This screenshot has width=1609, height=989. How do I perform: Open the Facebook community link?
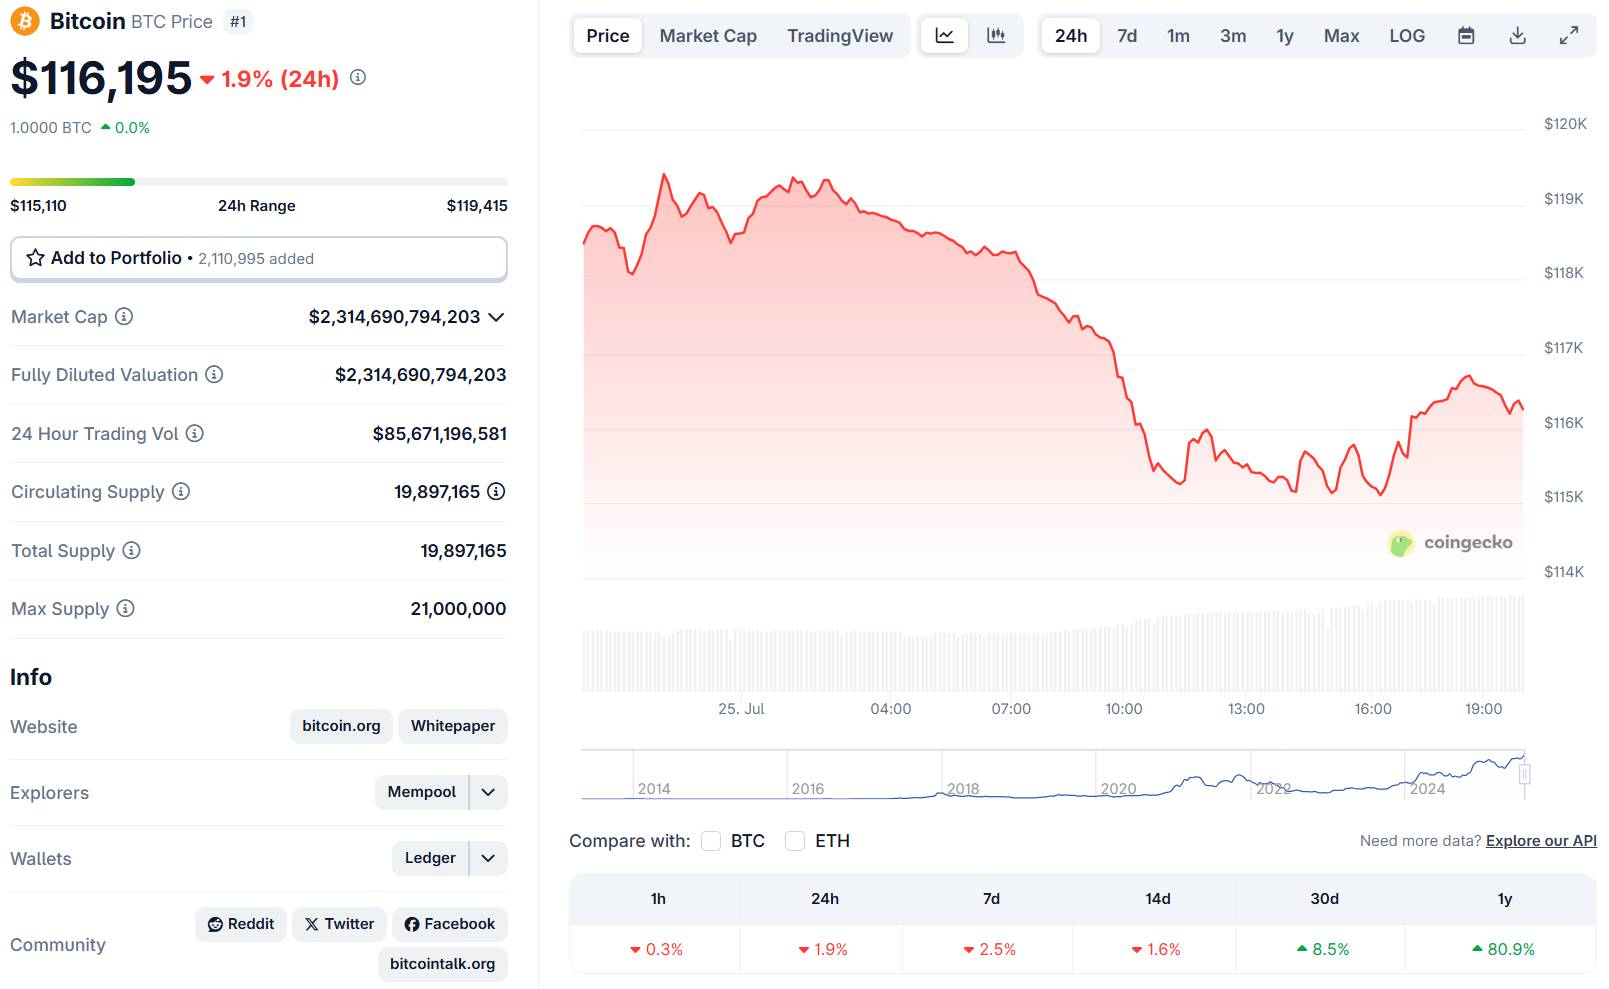click(449, 924)
